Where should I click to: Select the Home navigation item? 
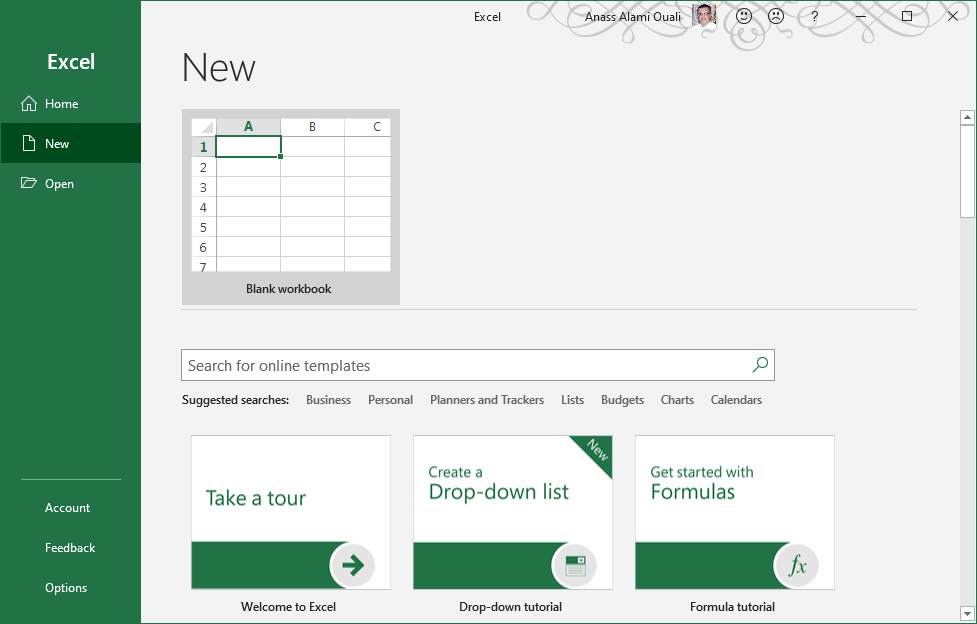(x=59, y=103)
